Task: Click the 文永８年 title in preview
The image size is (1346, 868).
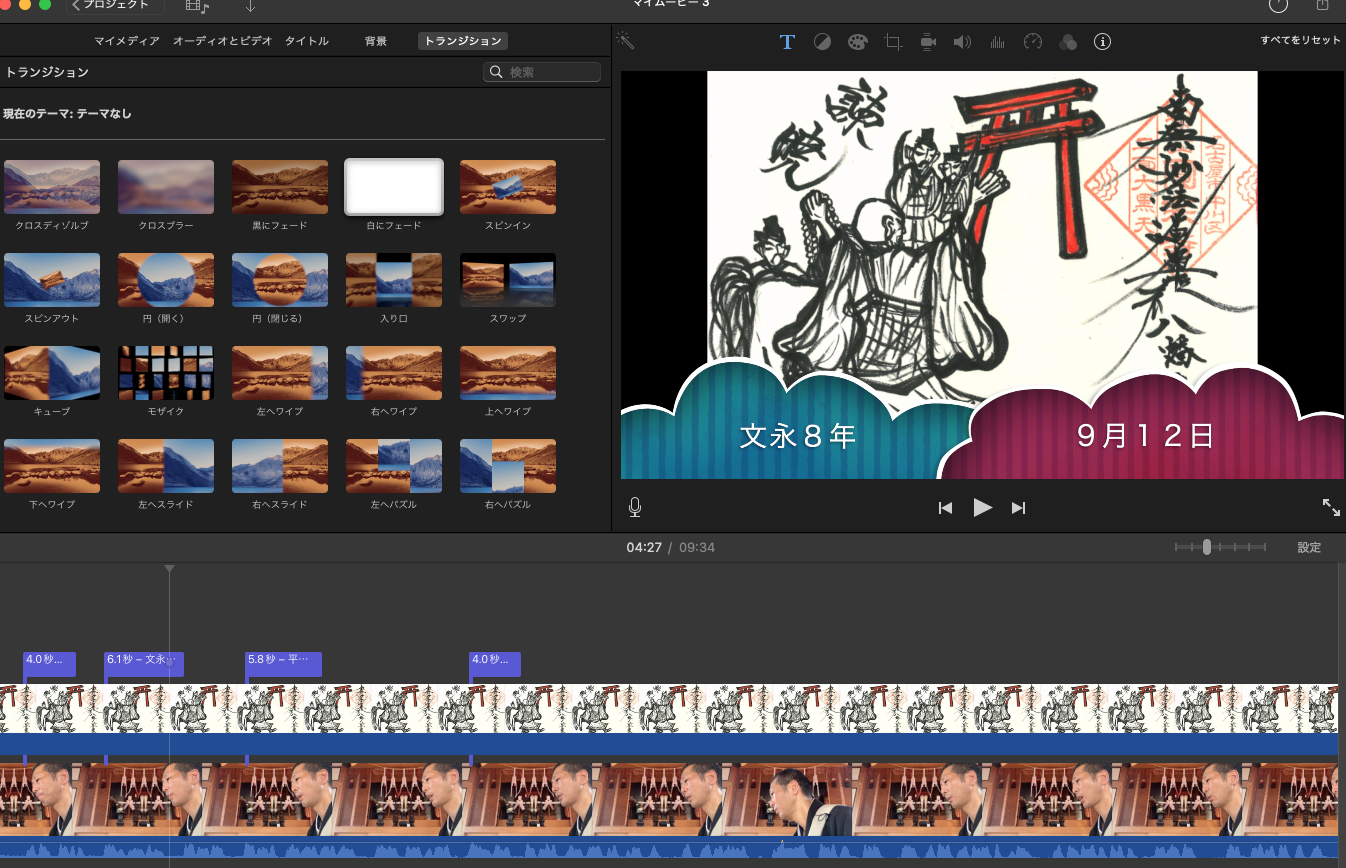Action: pos(798,436)
